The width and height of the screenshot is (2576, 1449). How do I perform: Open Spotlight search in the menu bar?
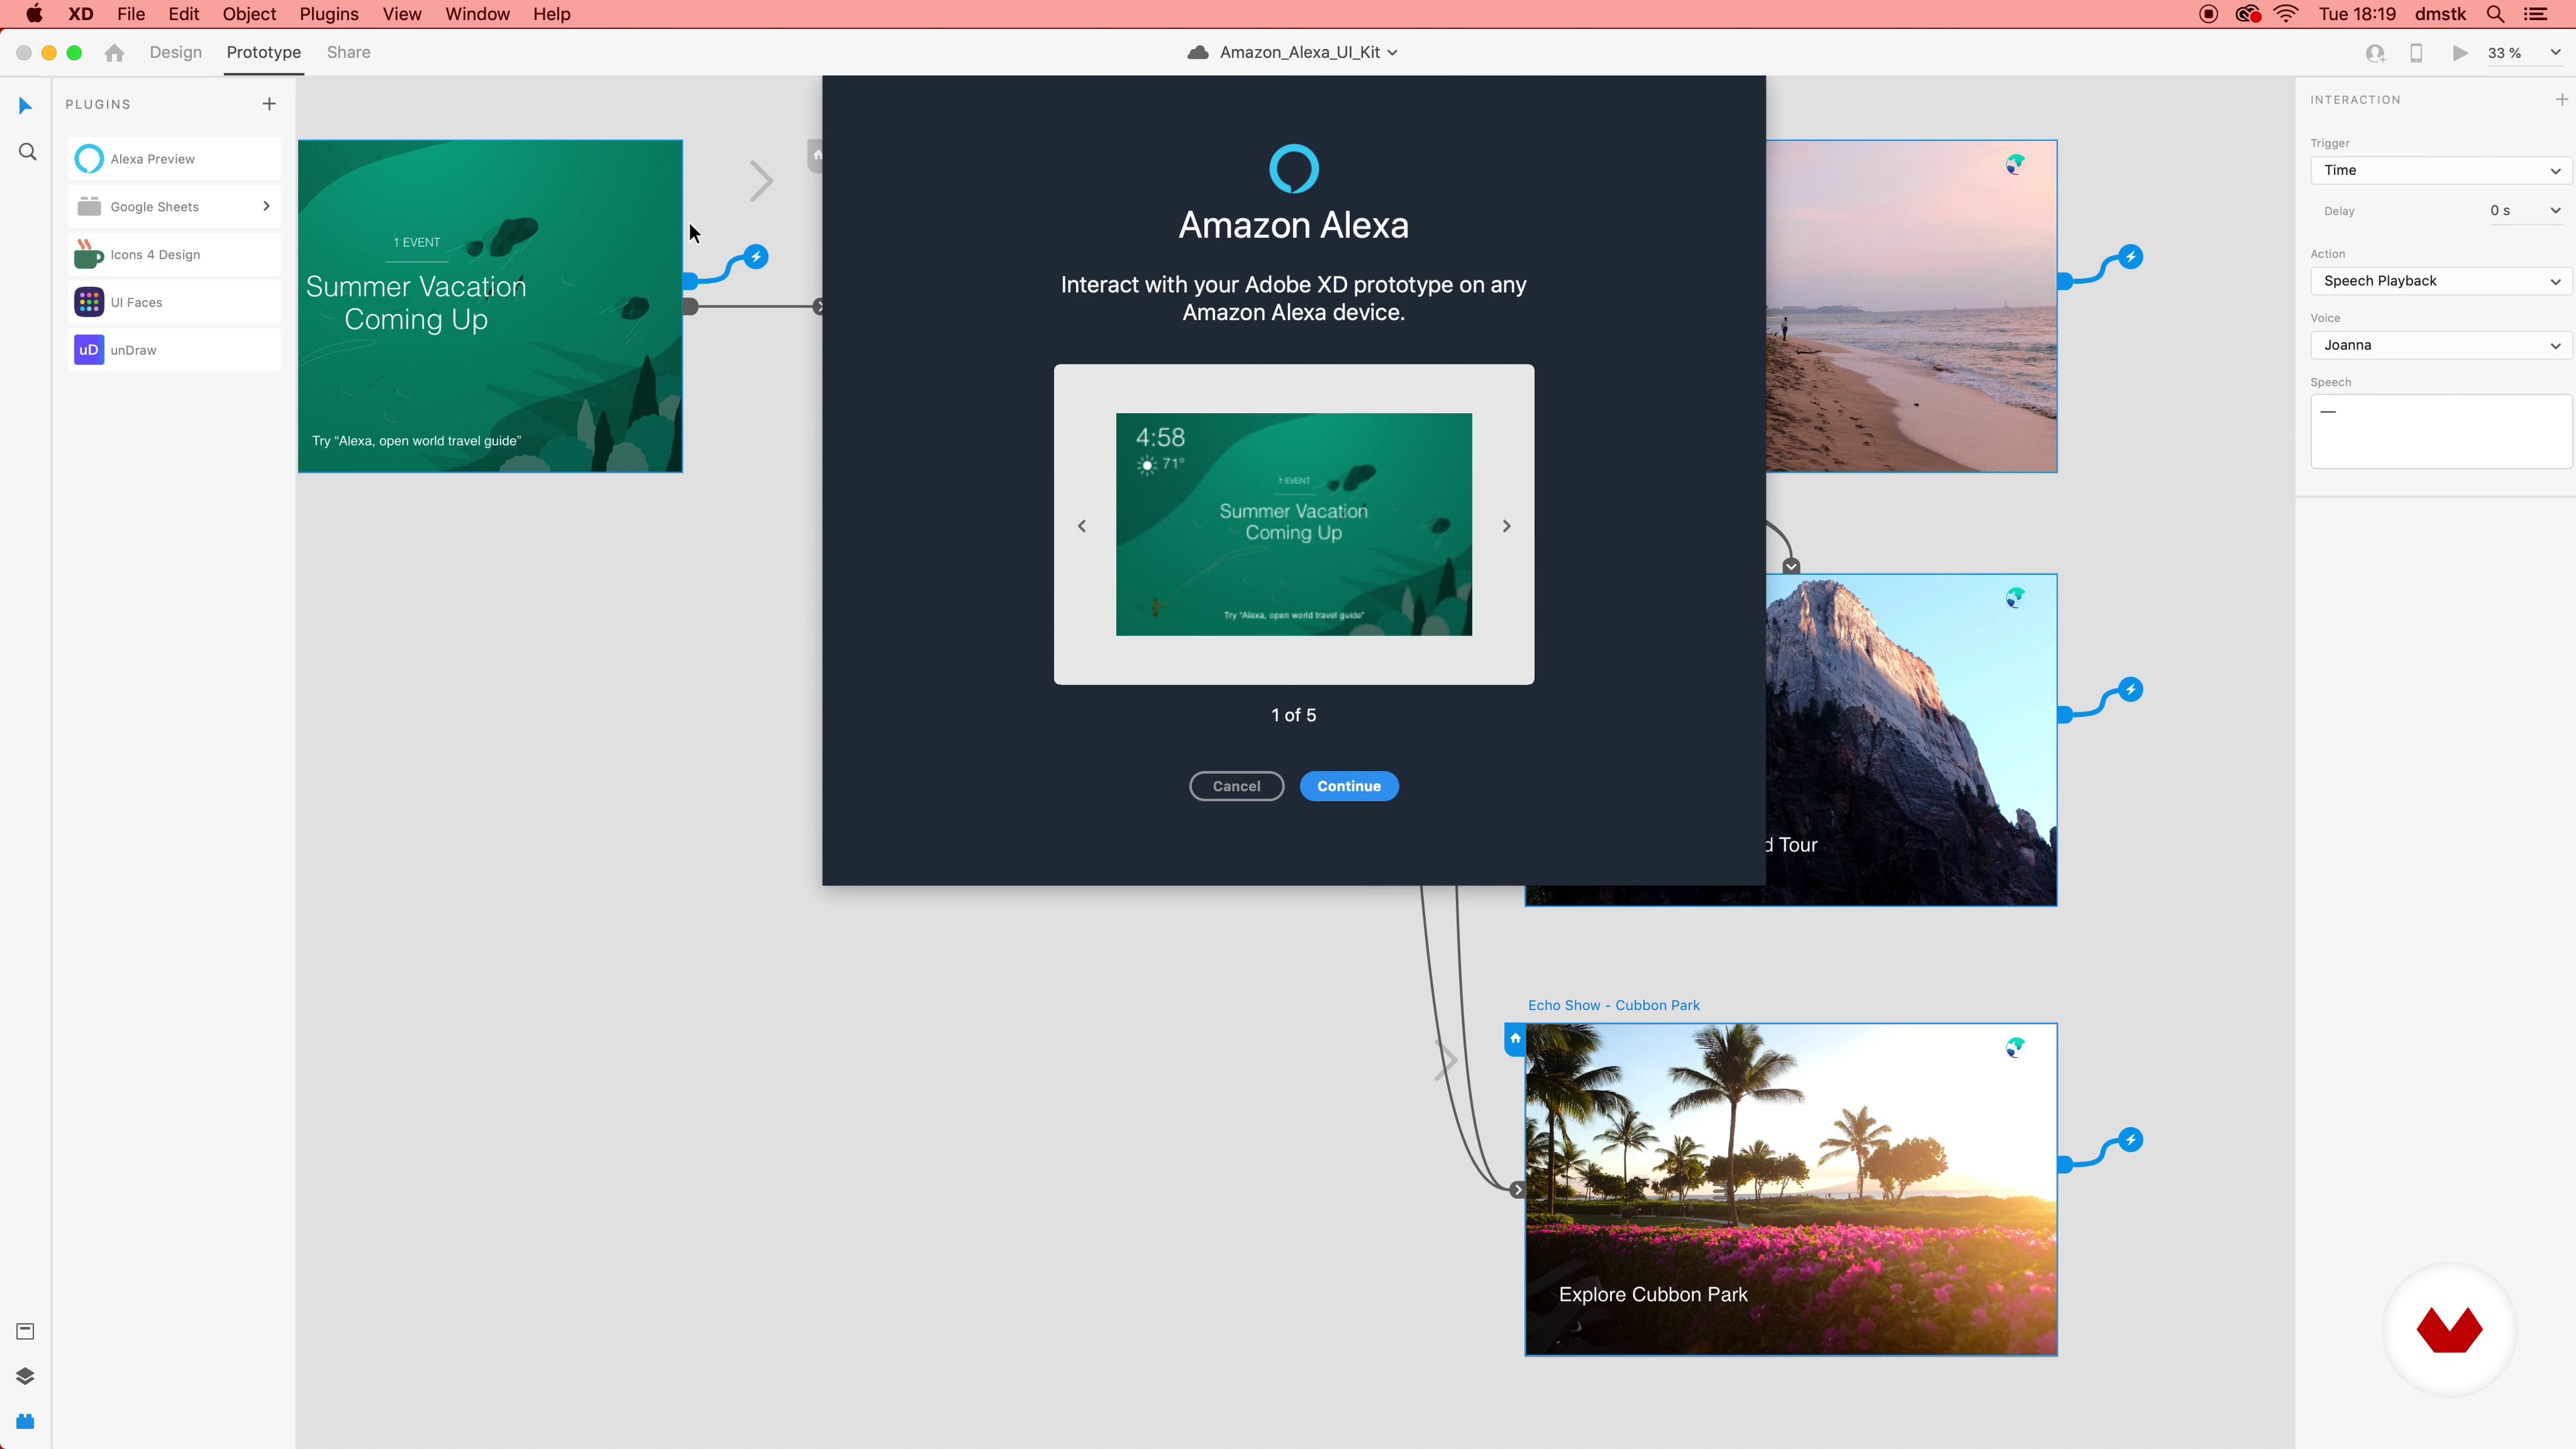pyautogui.click(x=2496, y=14)
